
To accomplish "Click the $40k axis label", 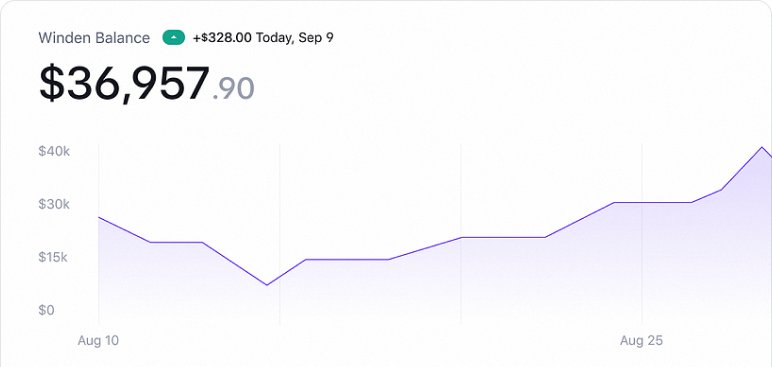I will point(54,151).
